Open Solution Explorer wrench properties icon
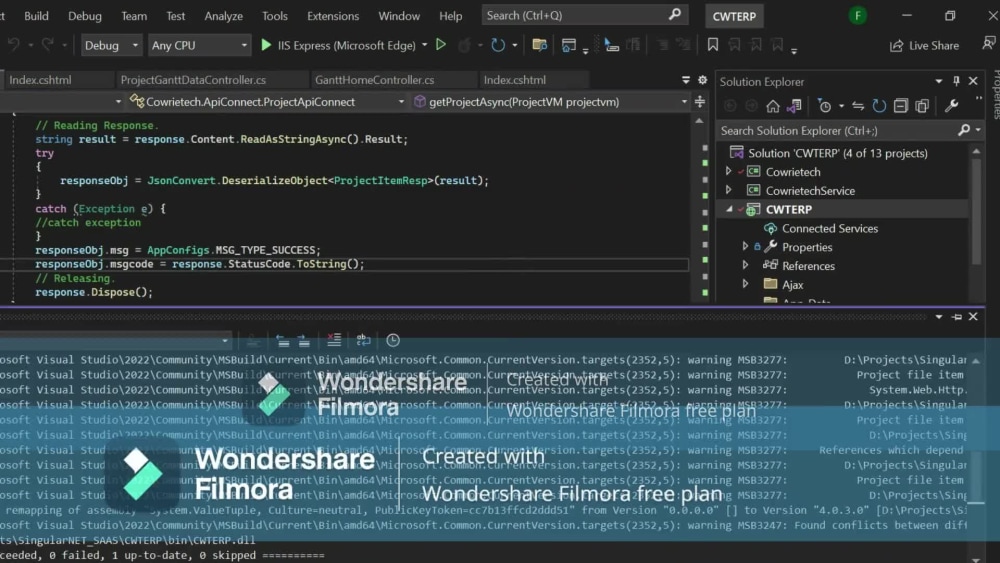Viewport: 1000px width, 563px height. [951, 106]
